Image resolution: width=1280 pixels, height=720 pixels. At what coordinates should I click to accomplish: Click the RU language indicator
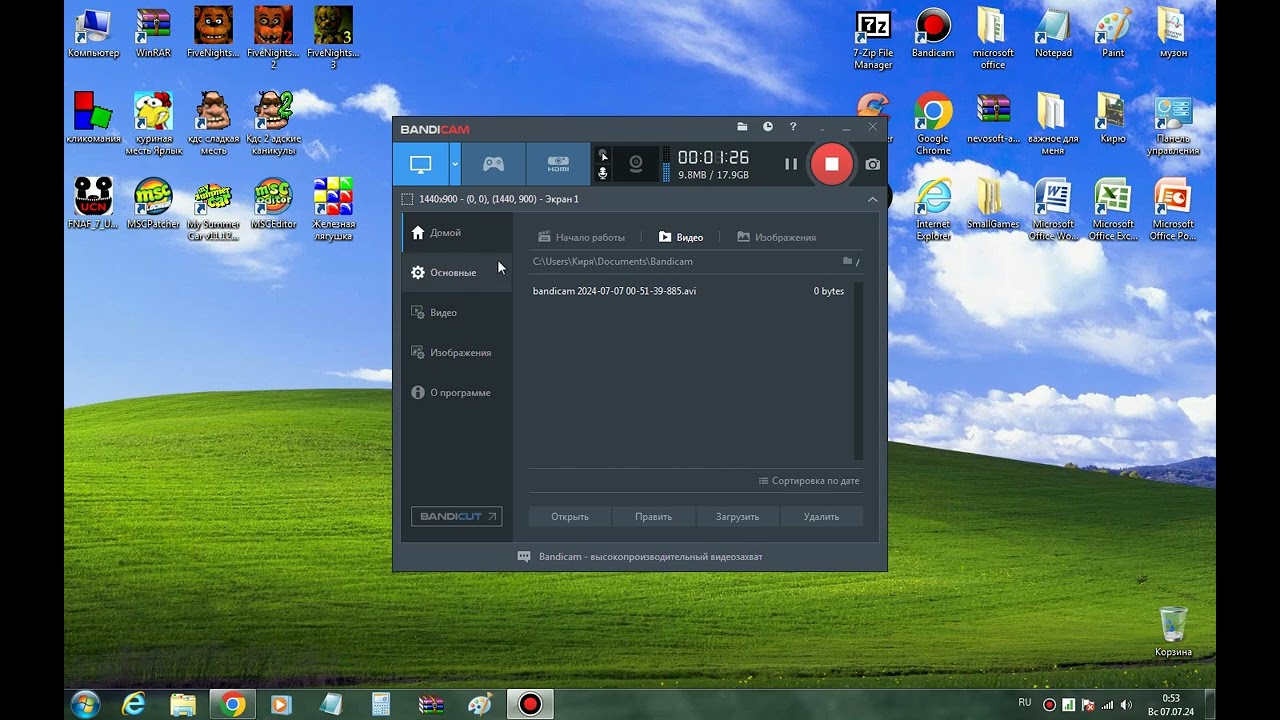pyautogui.click(x=1025, y=703)
